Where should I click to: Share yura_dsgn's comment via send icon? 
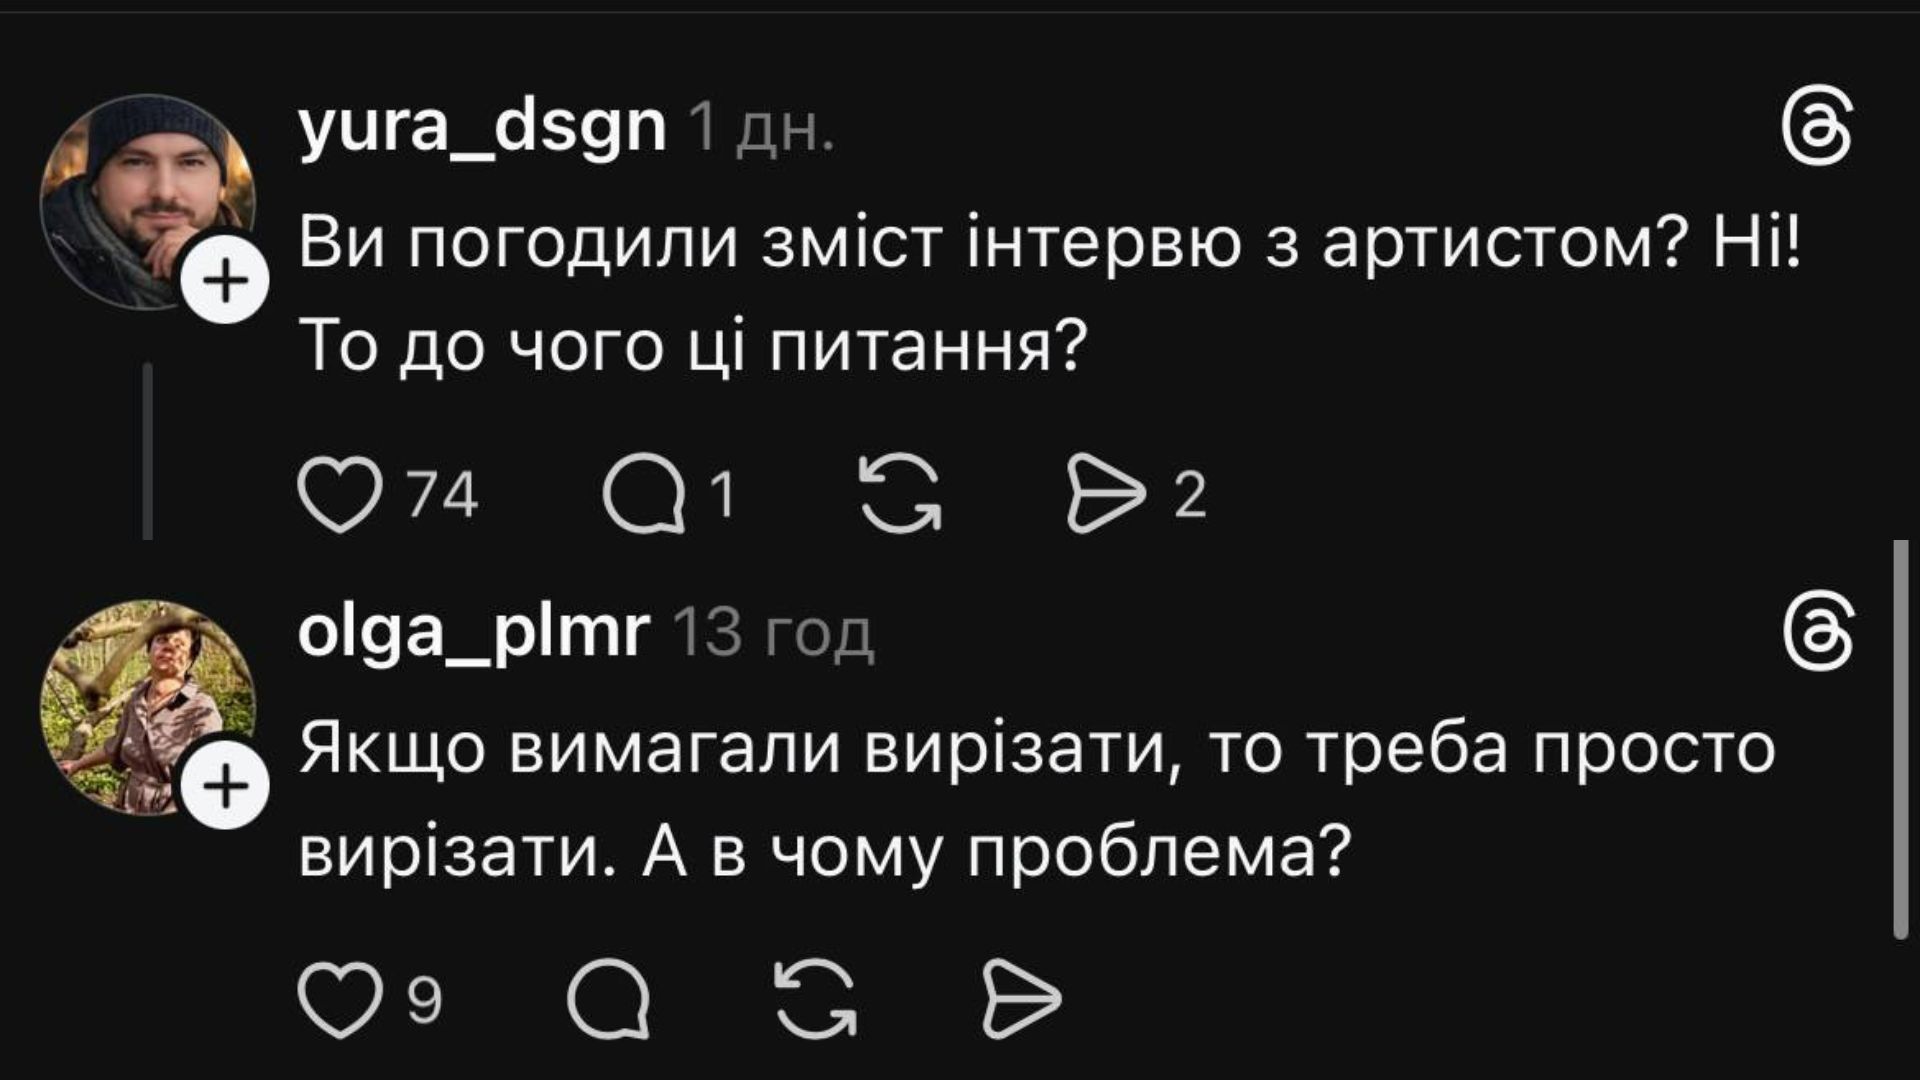1106,494
